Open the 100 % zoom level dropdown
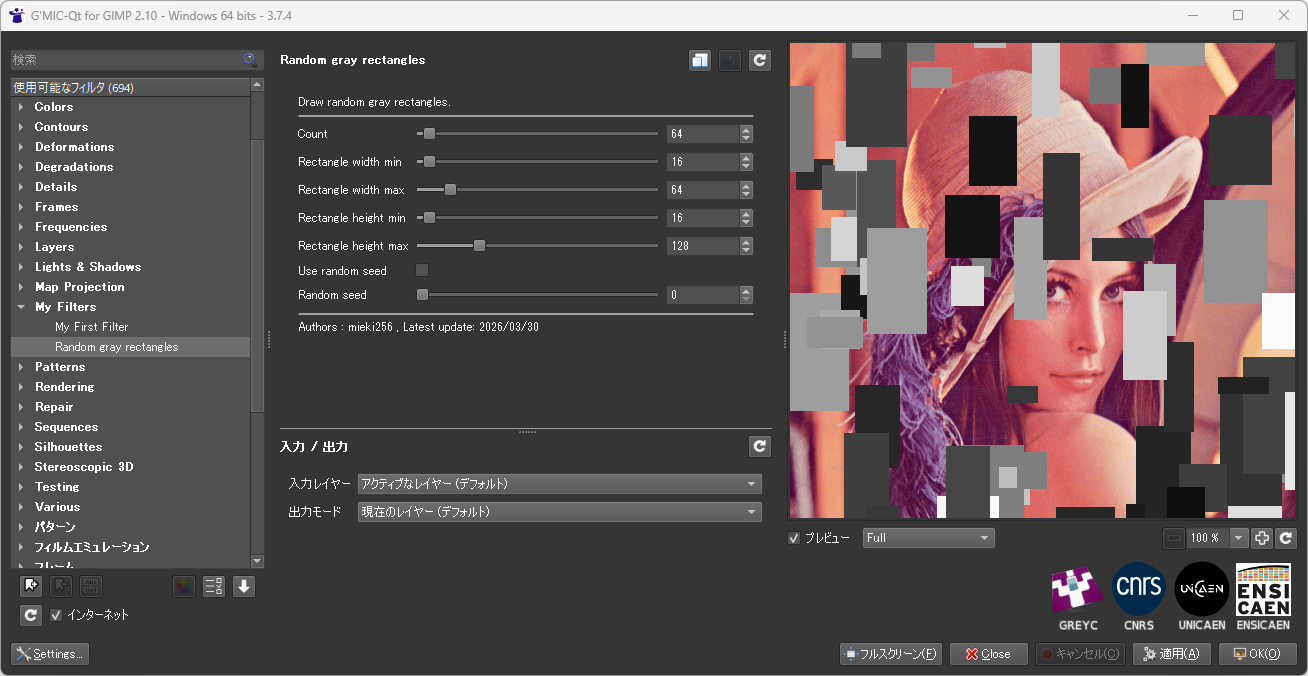Image resolution: width=1308 pixels, height=676 pixels. click(1239, 538)
